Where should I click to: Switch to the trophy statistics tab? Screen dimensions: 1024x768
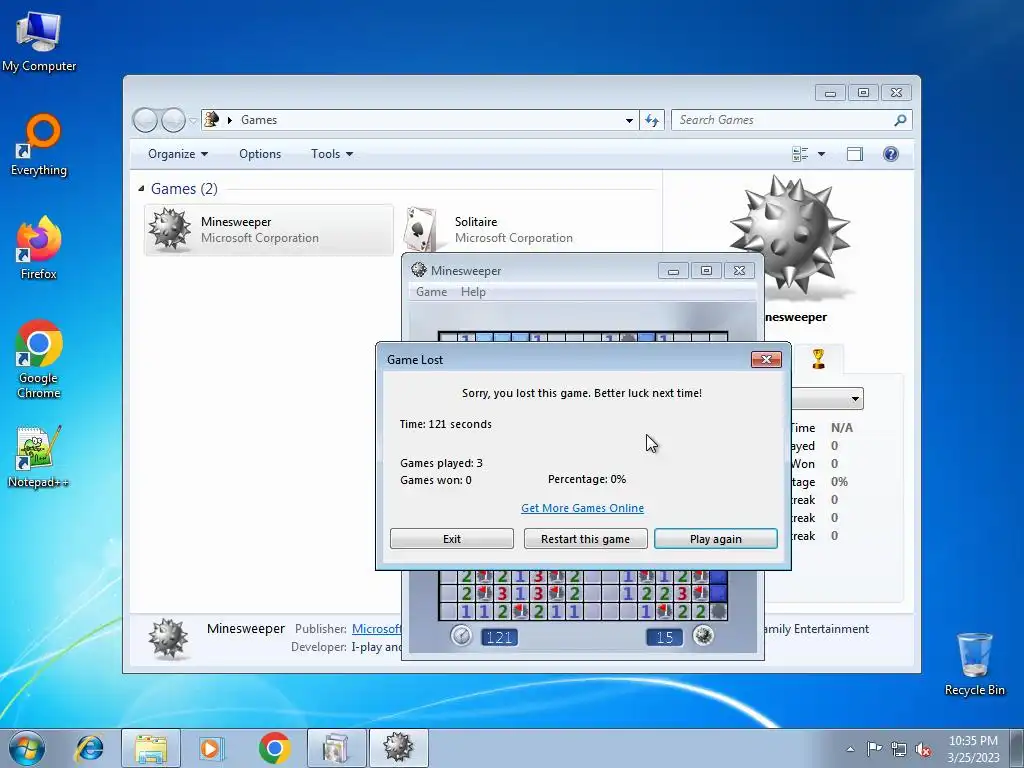[x=818, y=359]
